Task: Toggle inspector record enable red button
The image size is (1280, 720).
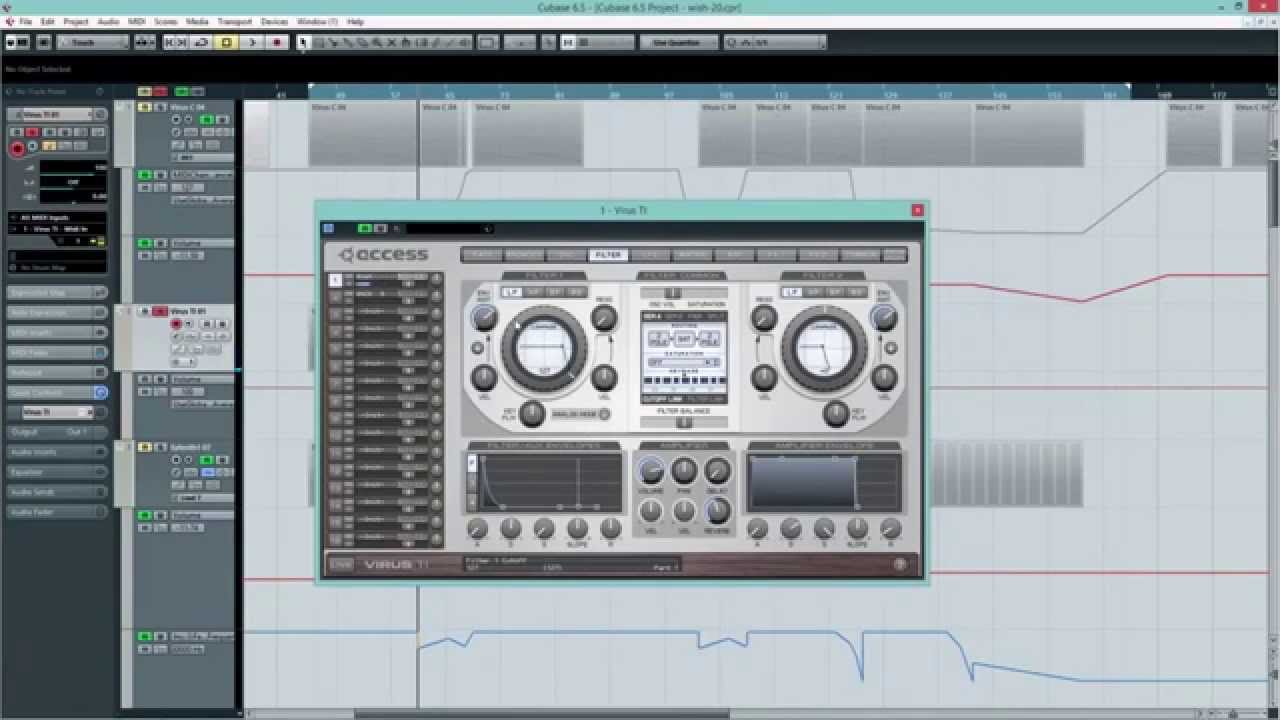Action: 17,148
